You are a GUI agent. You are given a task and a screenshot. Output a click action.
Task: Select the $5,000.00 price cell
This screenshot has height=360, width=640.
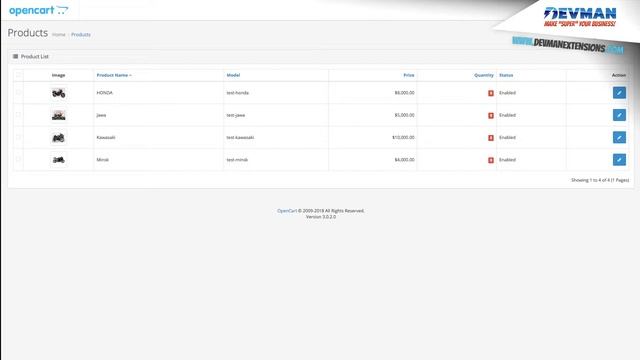[373, 115]
